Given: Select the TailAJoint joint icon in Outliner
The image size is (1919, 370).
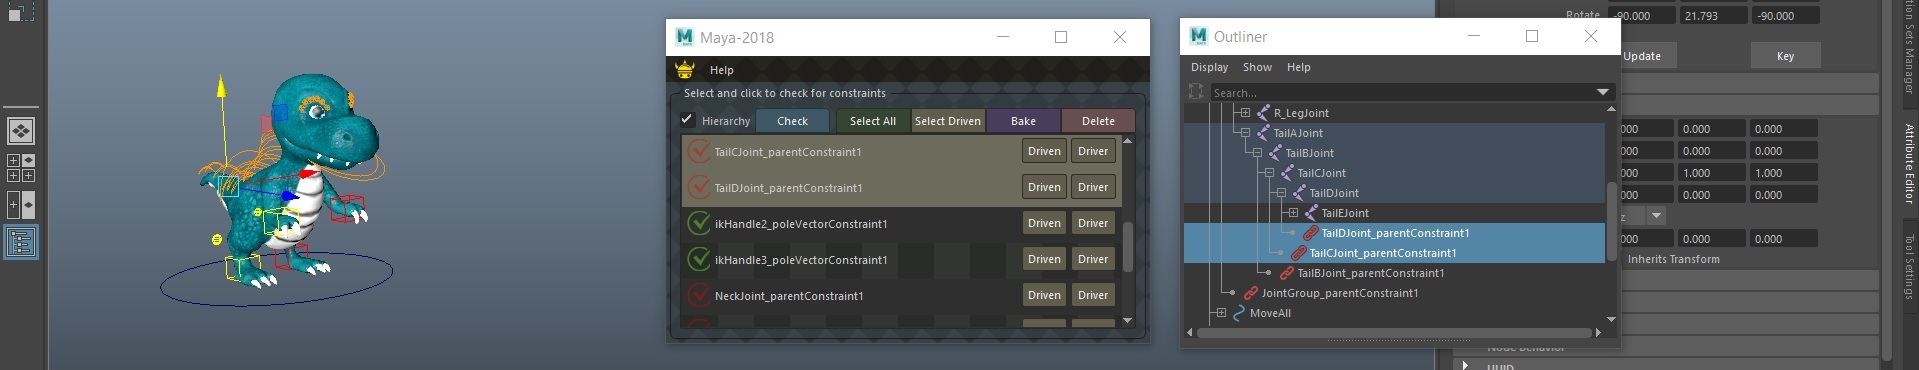Looking at the screenshot, I should click(x=1263, y=133).
